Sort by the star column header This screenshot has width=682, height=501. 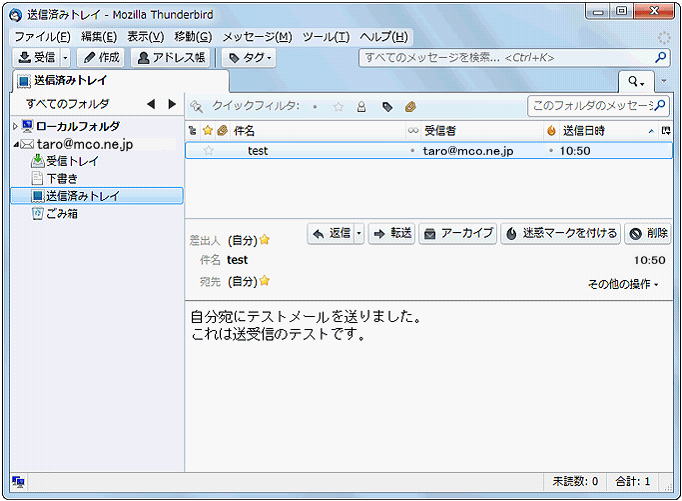[x=208, y=130]
